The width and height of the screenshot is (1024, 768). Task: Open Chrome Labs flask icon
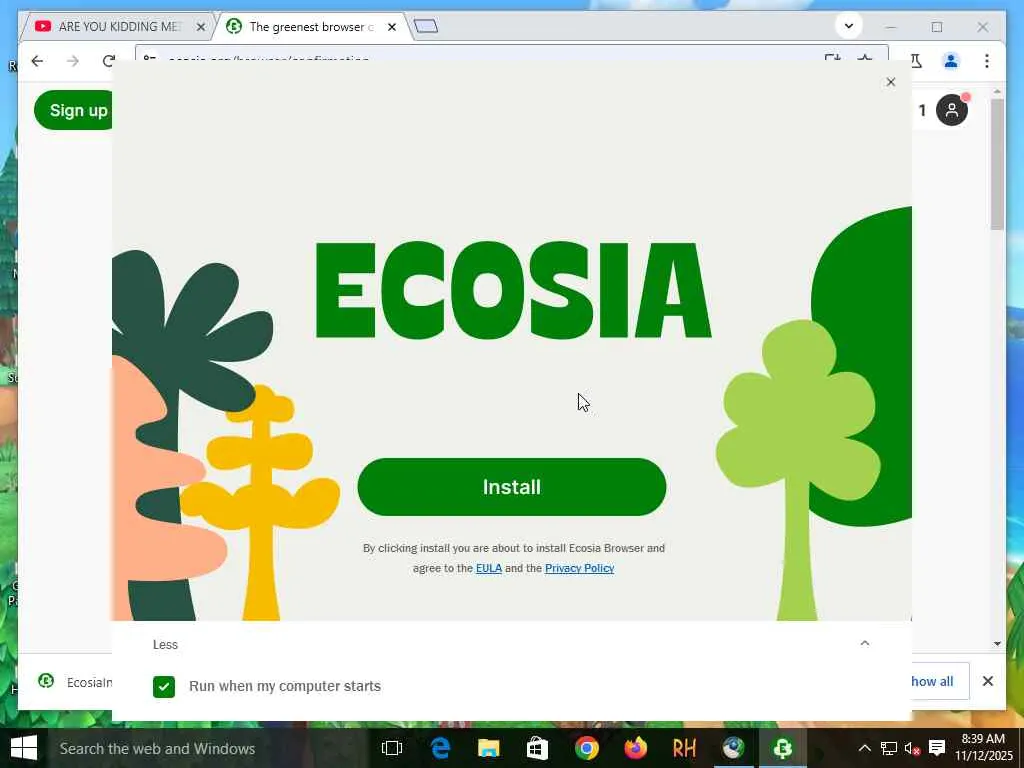[916, 61]
